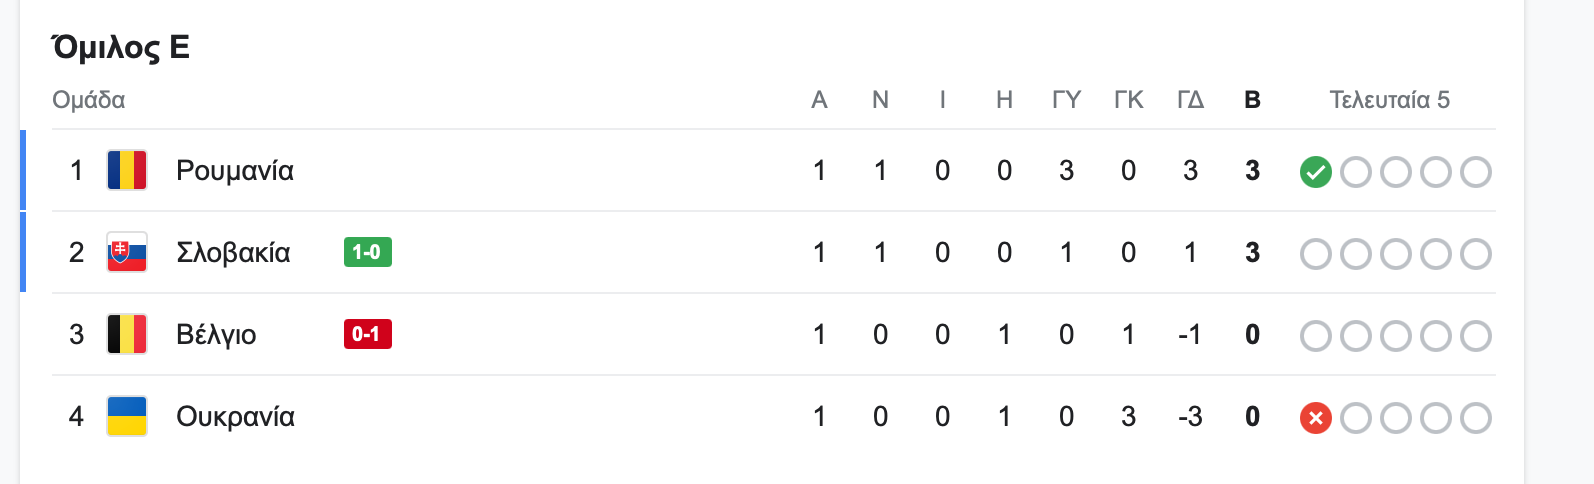The width and height of the screenshot is (1594, 484).
Task: Click the Όμιλος Ε group heading
Action: (x=121, y=47)
